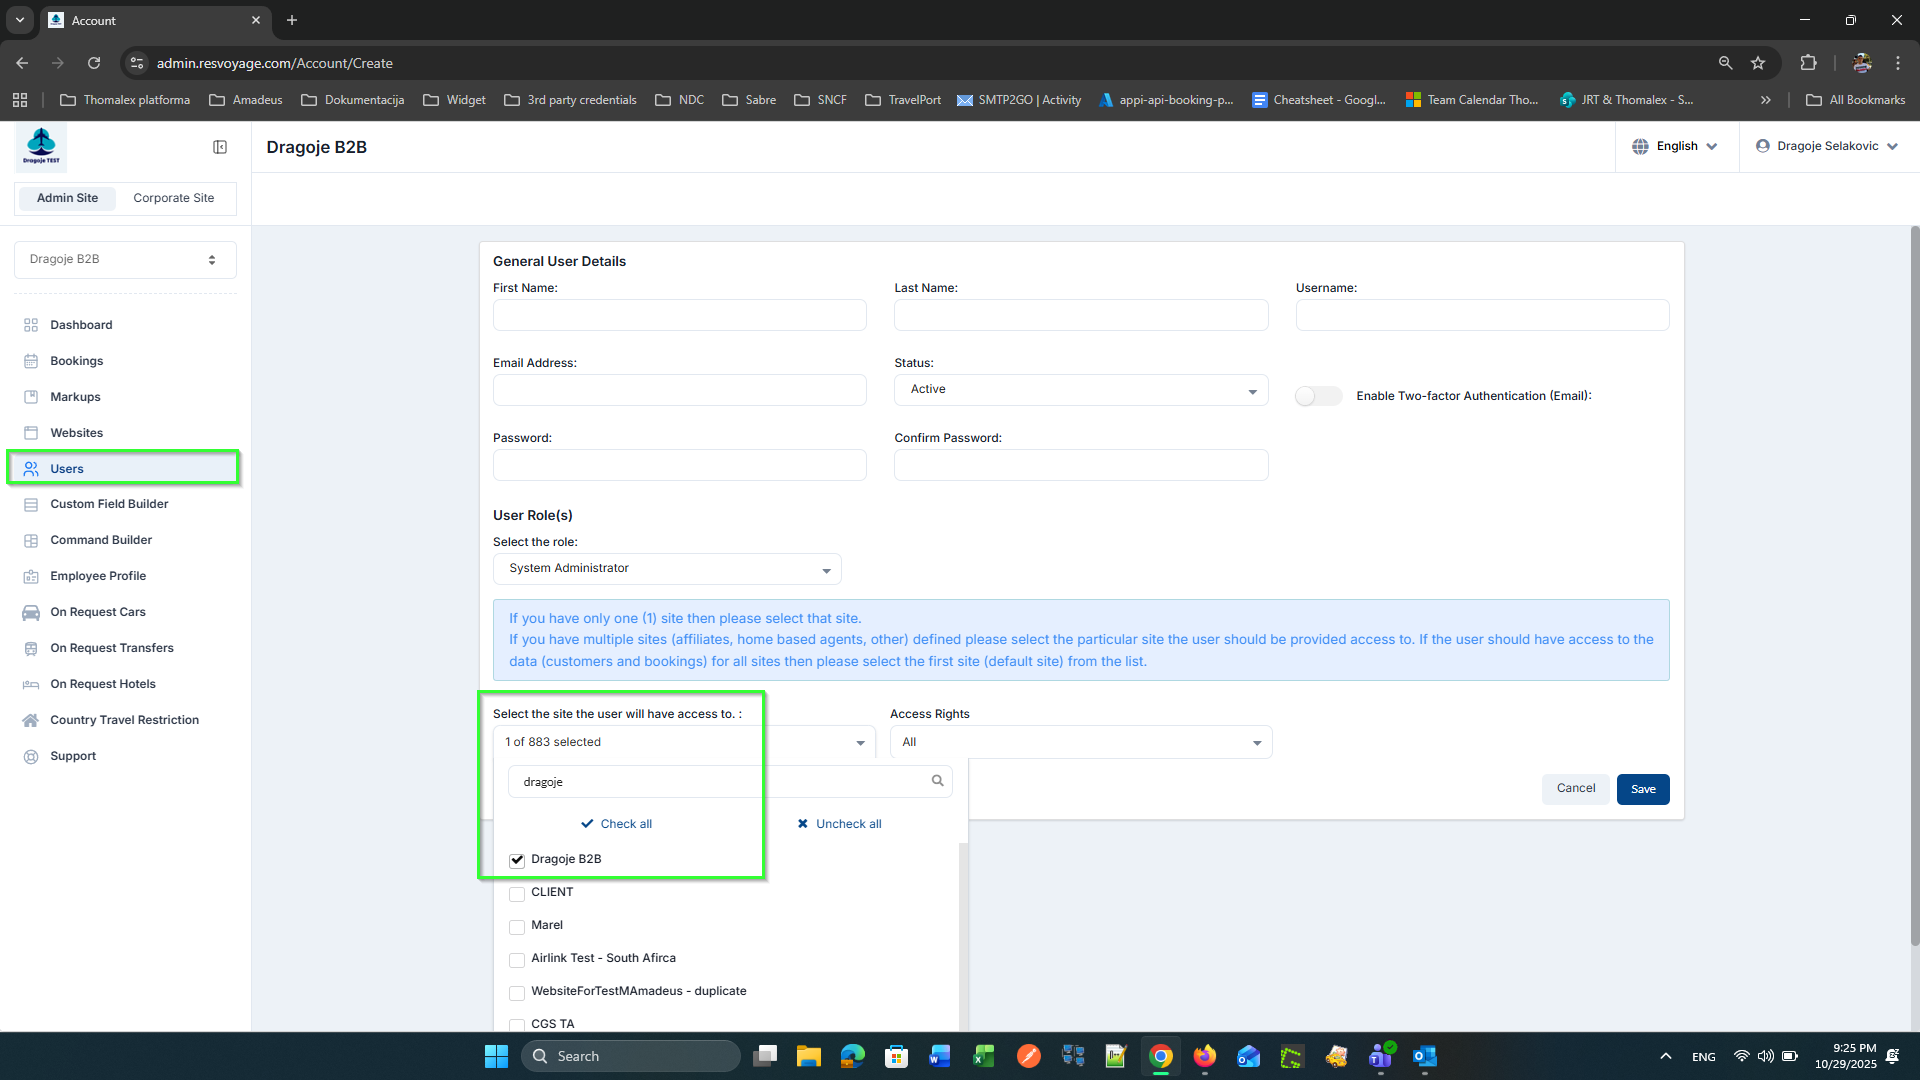The height and width of the screenshot is (1080, 1920).
Task: Collapse the sidebar panel icon
Action: pyautogui.click(x=220, y=147)
